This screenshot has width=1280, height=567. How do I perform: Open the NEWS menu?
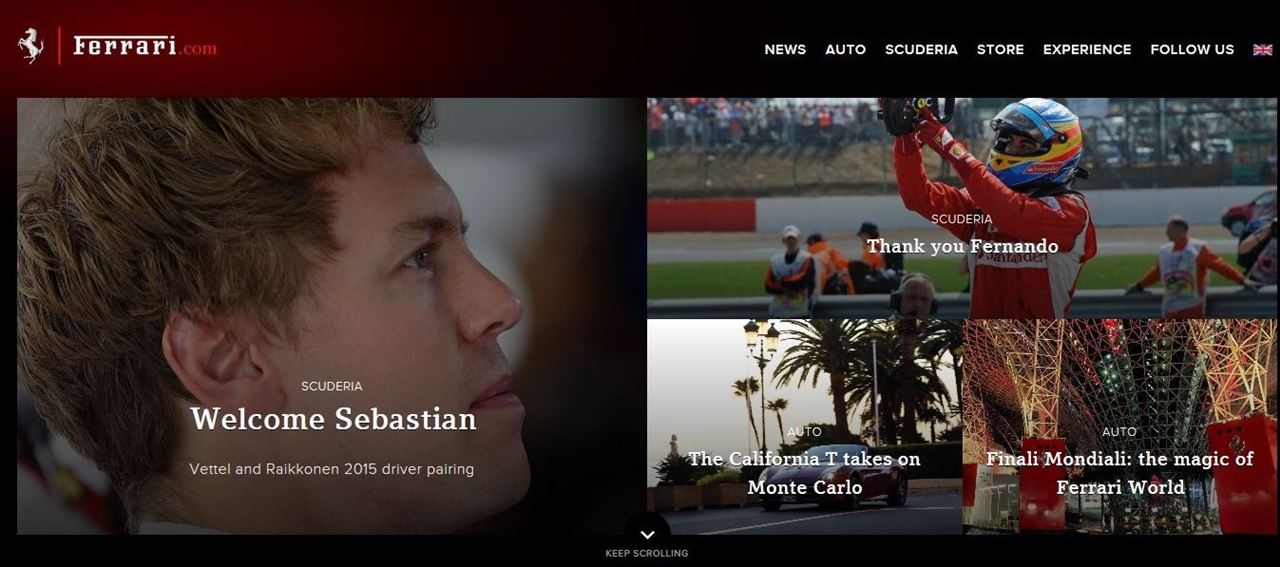(x=785, y=49)
